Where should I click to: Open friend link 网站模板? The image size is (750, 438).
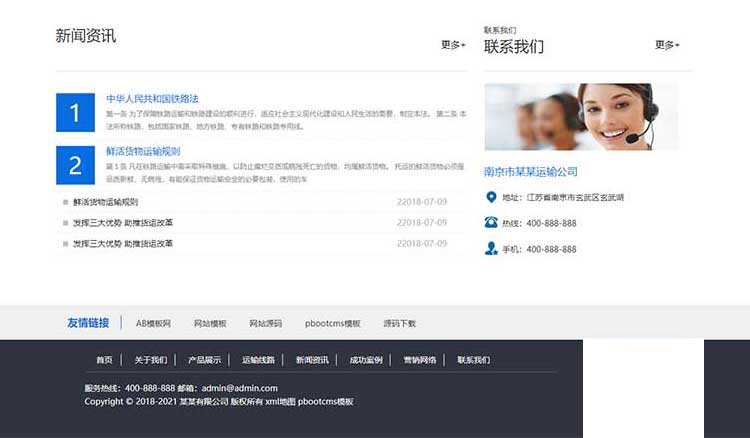tap(210, 323)
